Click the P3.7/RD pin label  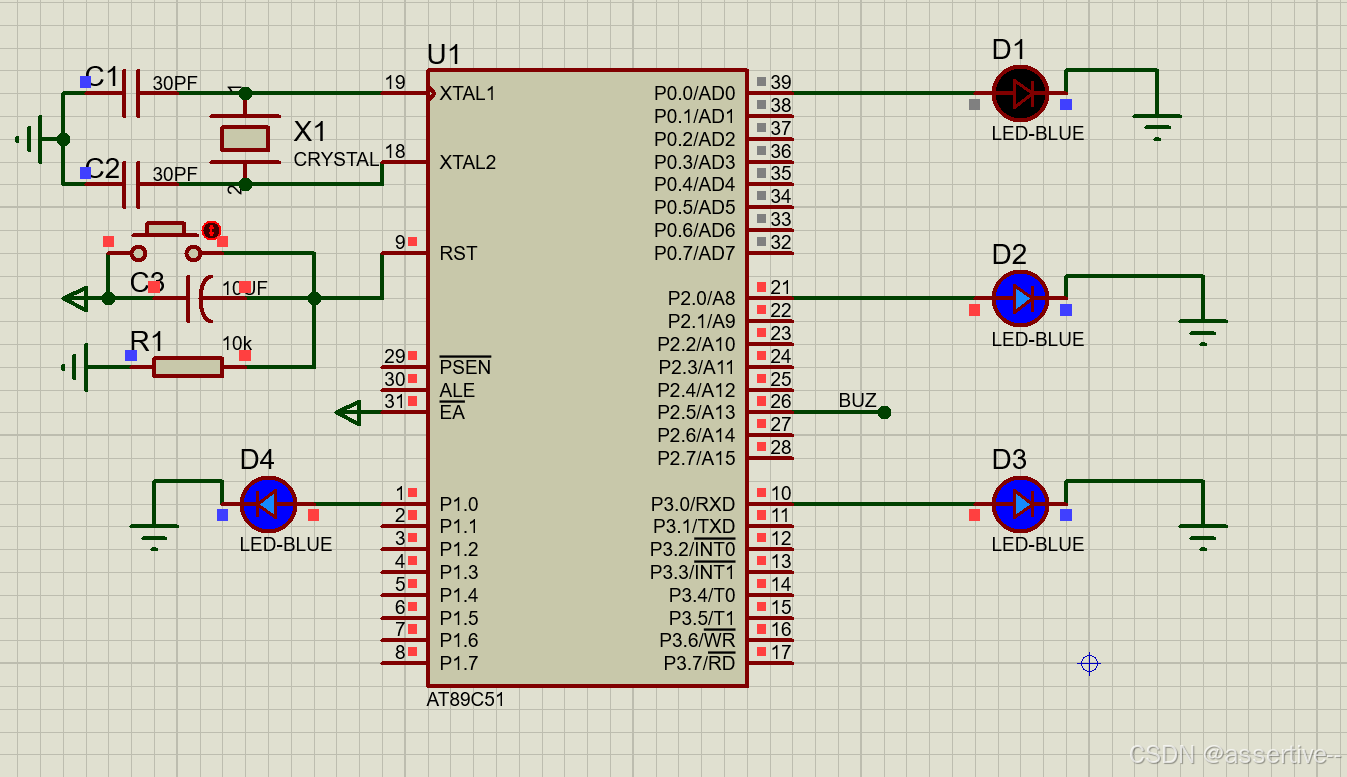699,663
